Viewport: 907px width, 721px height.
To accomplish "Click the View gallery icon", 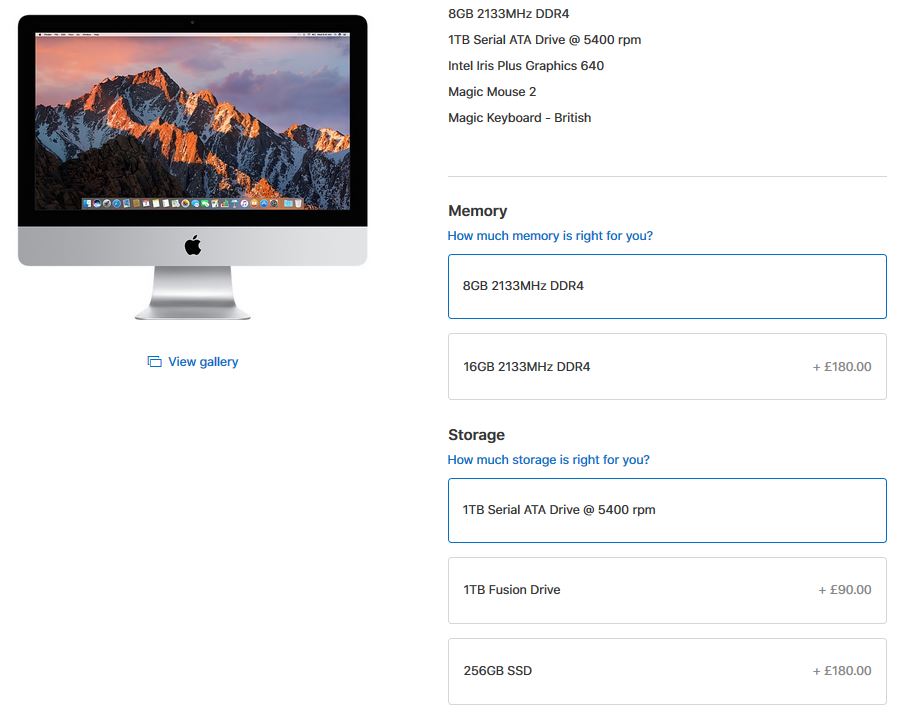I will point(154,362).
